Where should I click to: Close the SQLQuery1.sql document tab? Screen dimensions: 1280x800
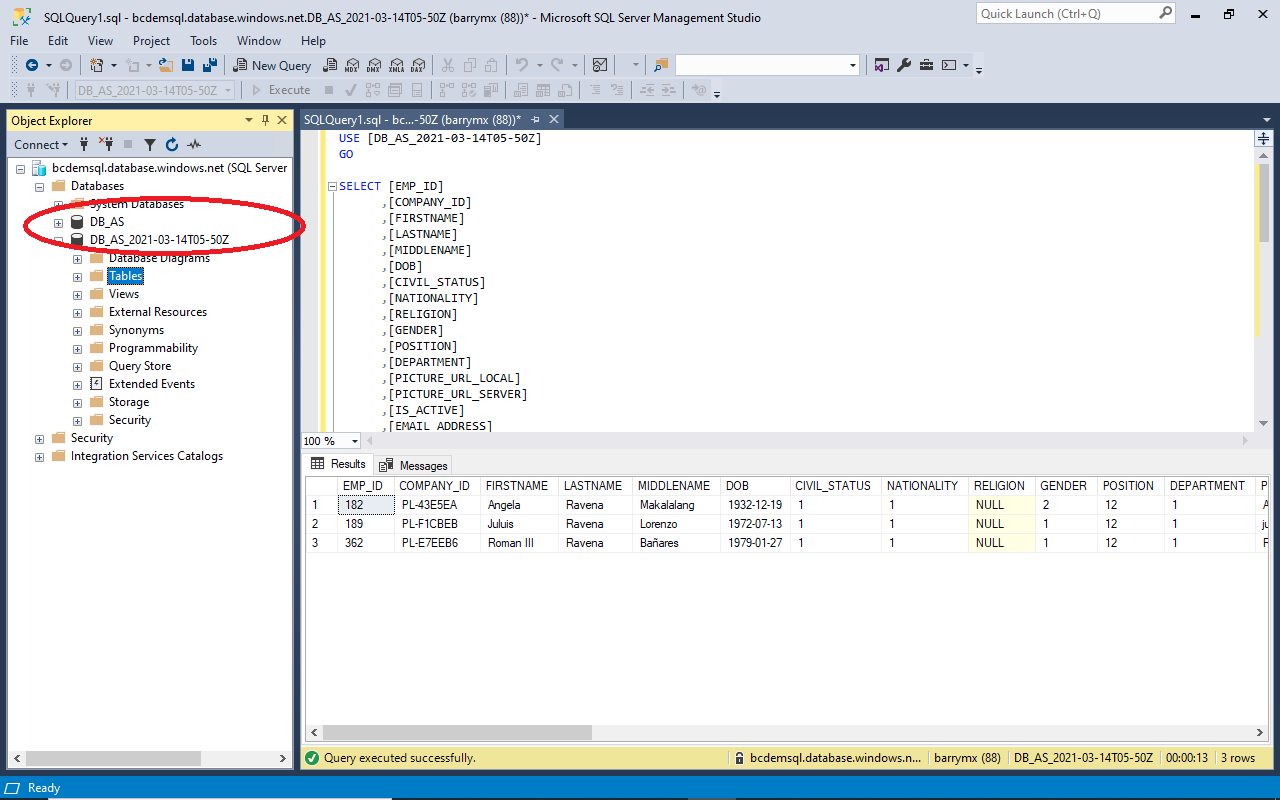click(x=553, y=119)
